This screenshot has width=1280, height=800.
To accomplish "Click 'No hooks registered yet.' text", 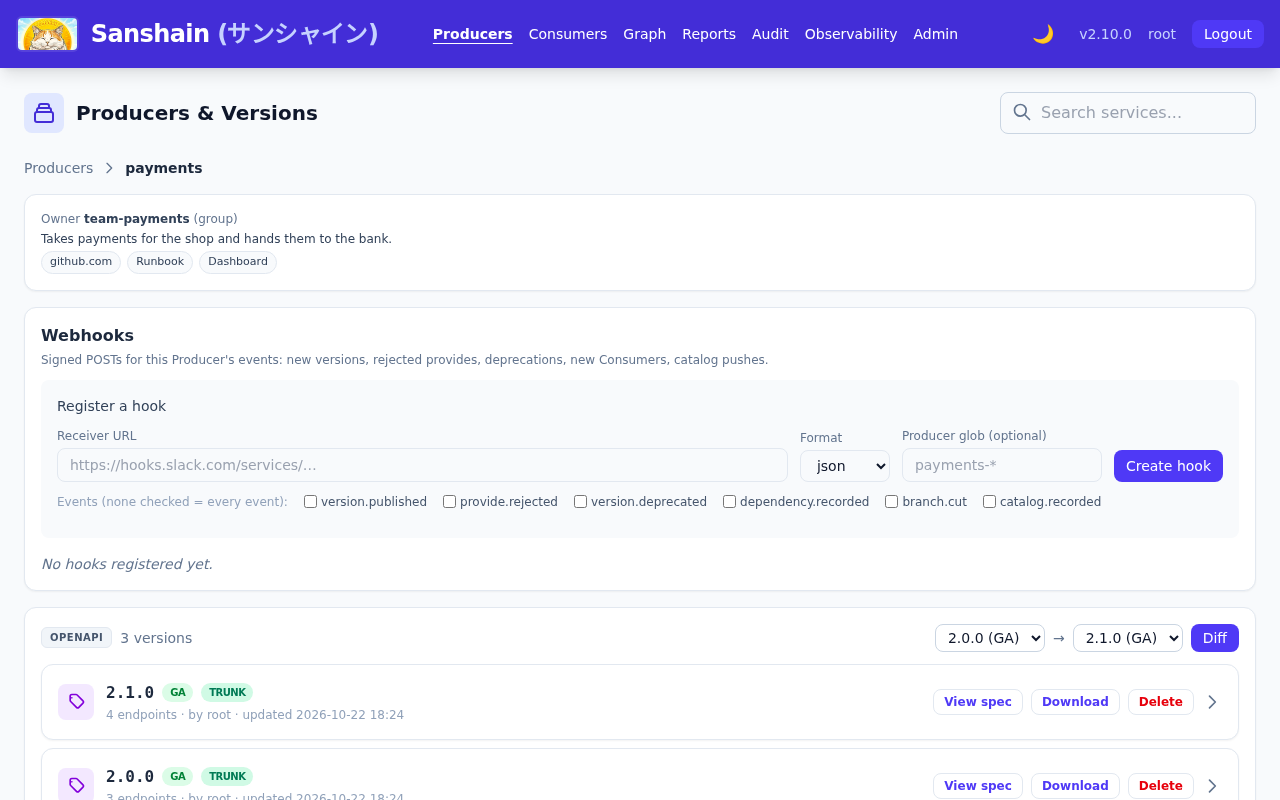I will click(127, 564).
